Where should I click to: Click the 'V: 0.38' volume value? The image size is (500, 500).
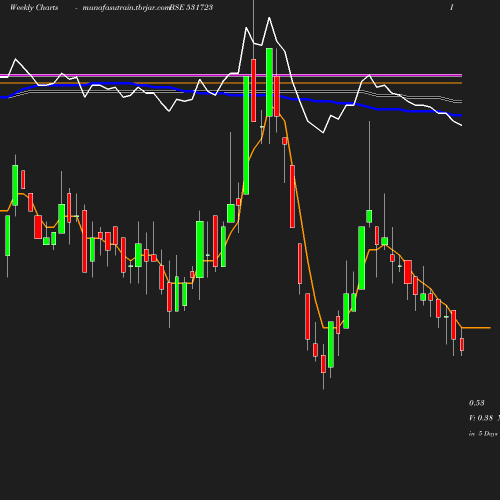tap(481, 418)
